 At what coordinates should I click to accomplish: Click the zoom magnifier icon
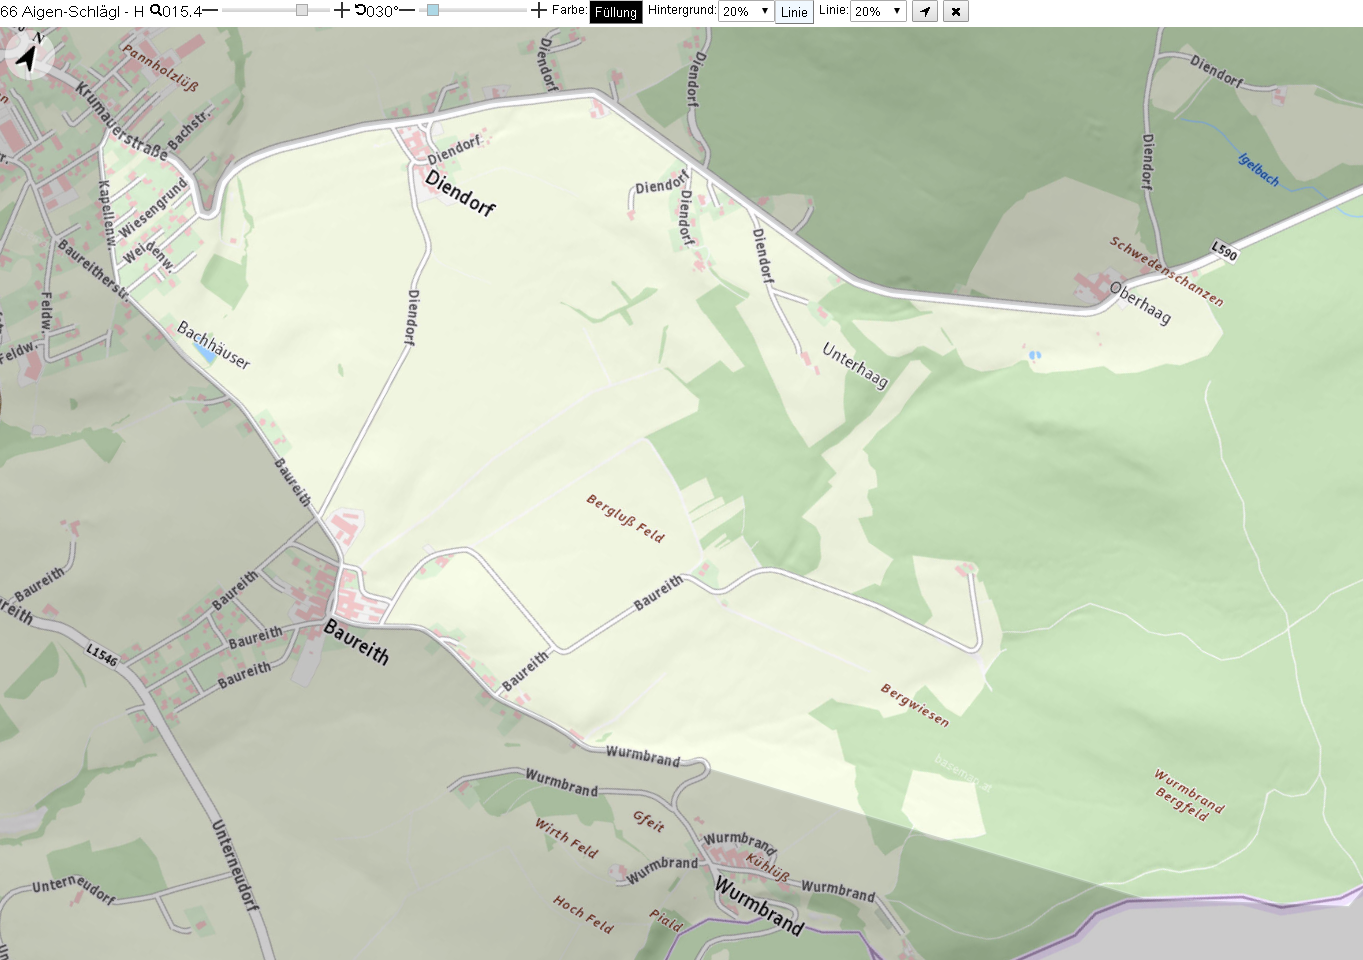[156, 10]
